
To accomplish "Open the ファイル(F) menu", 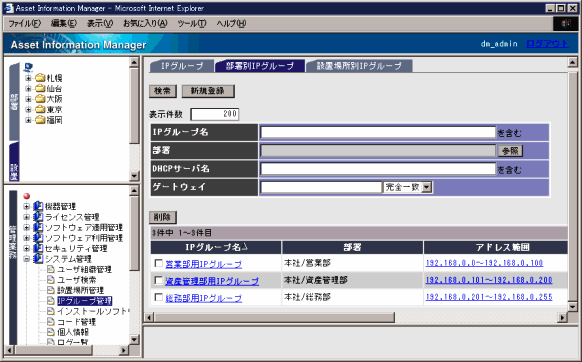I will (24, 23).
